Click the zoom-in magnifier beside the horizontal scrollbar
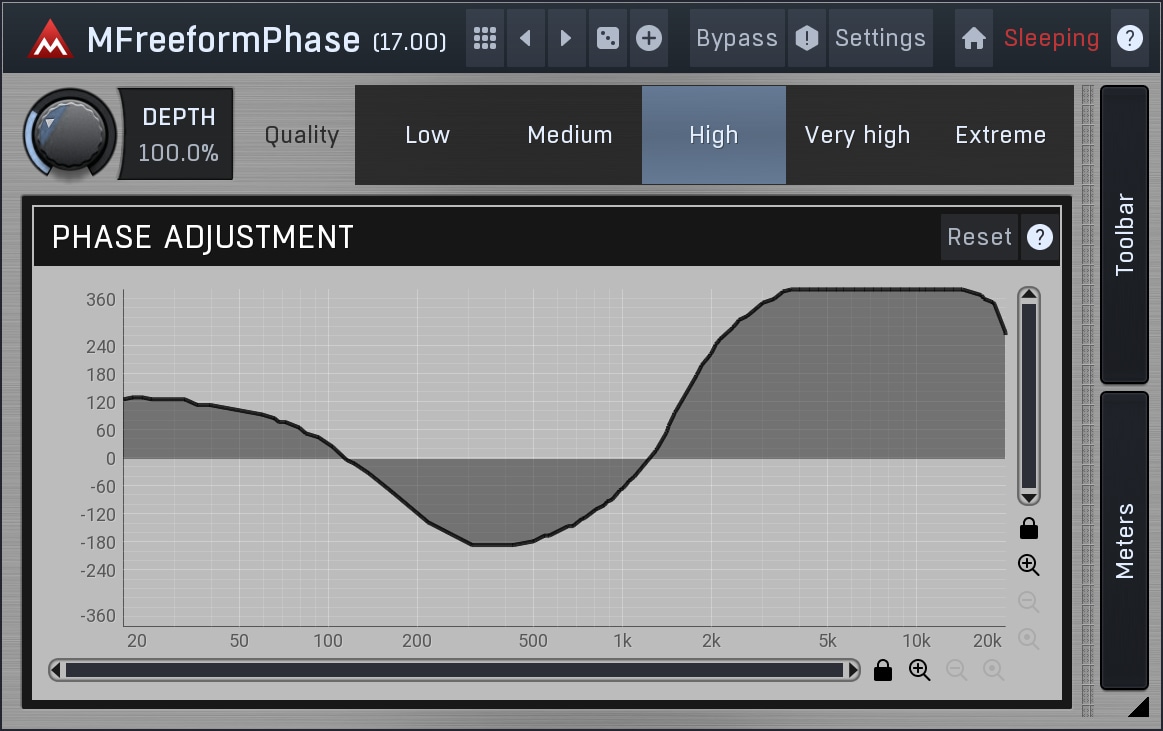 click(919, 670)
